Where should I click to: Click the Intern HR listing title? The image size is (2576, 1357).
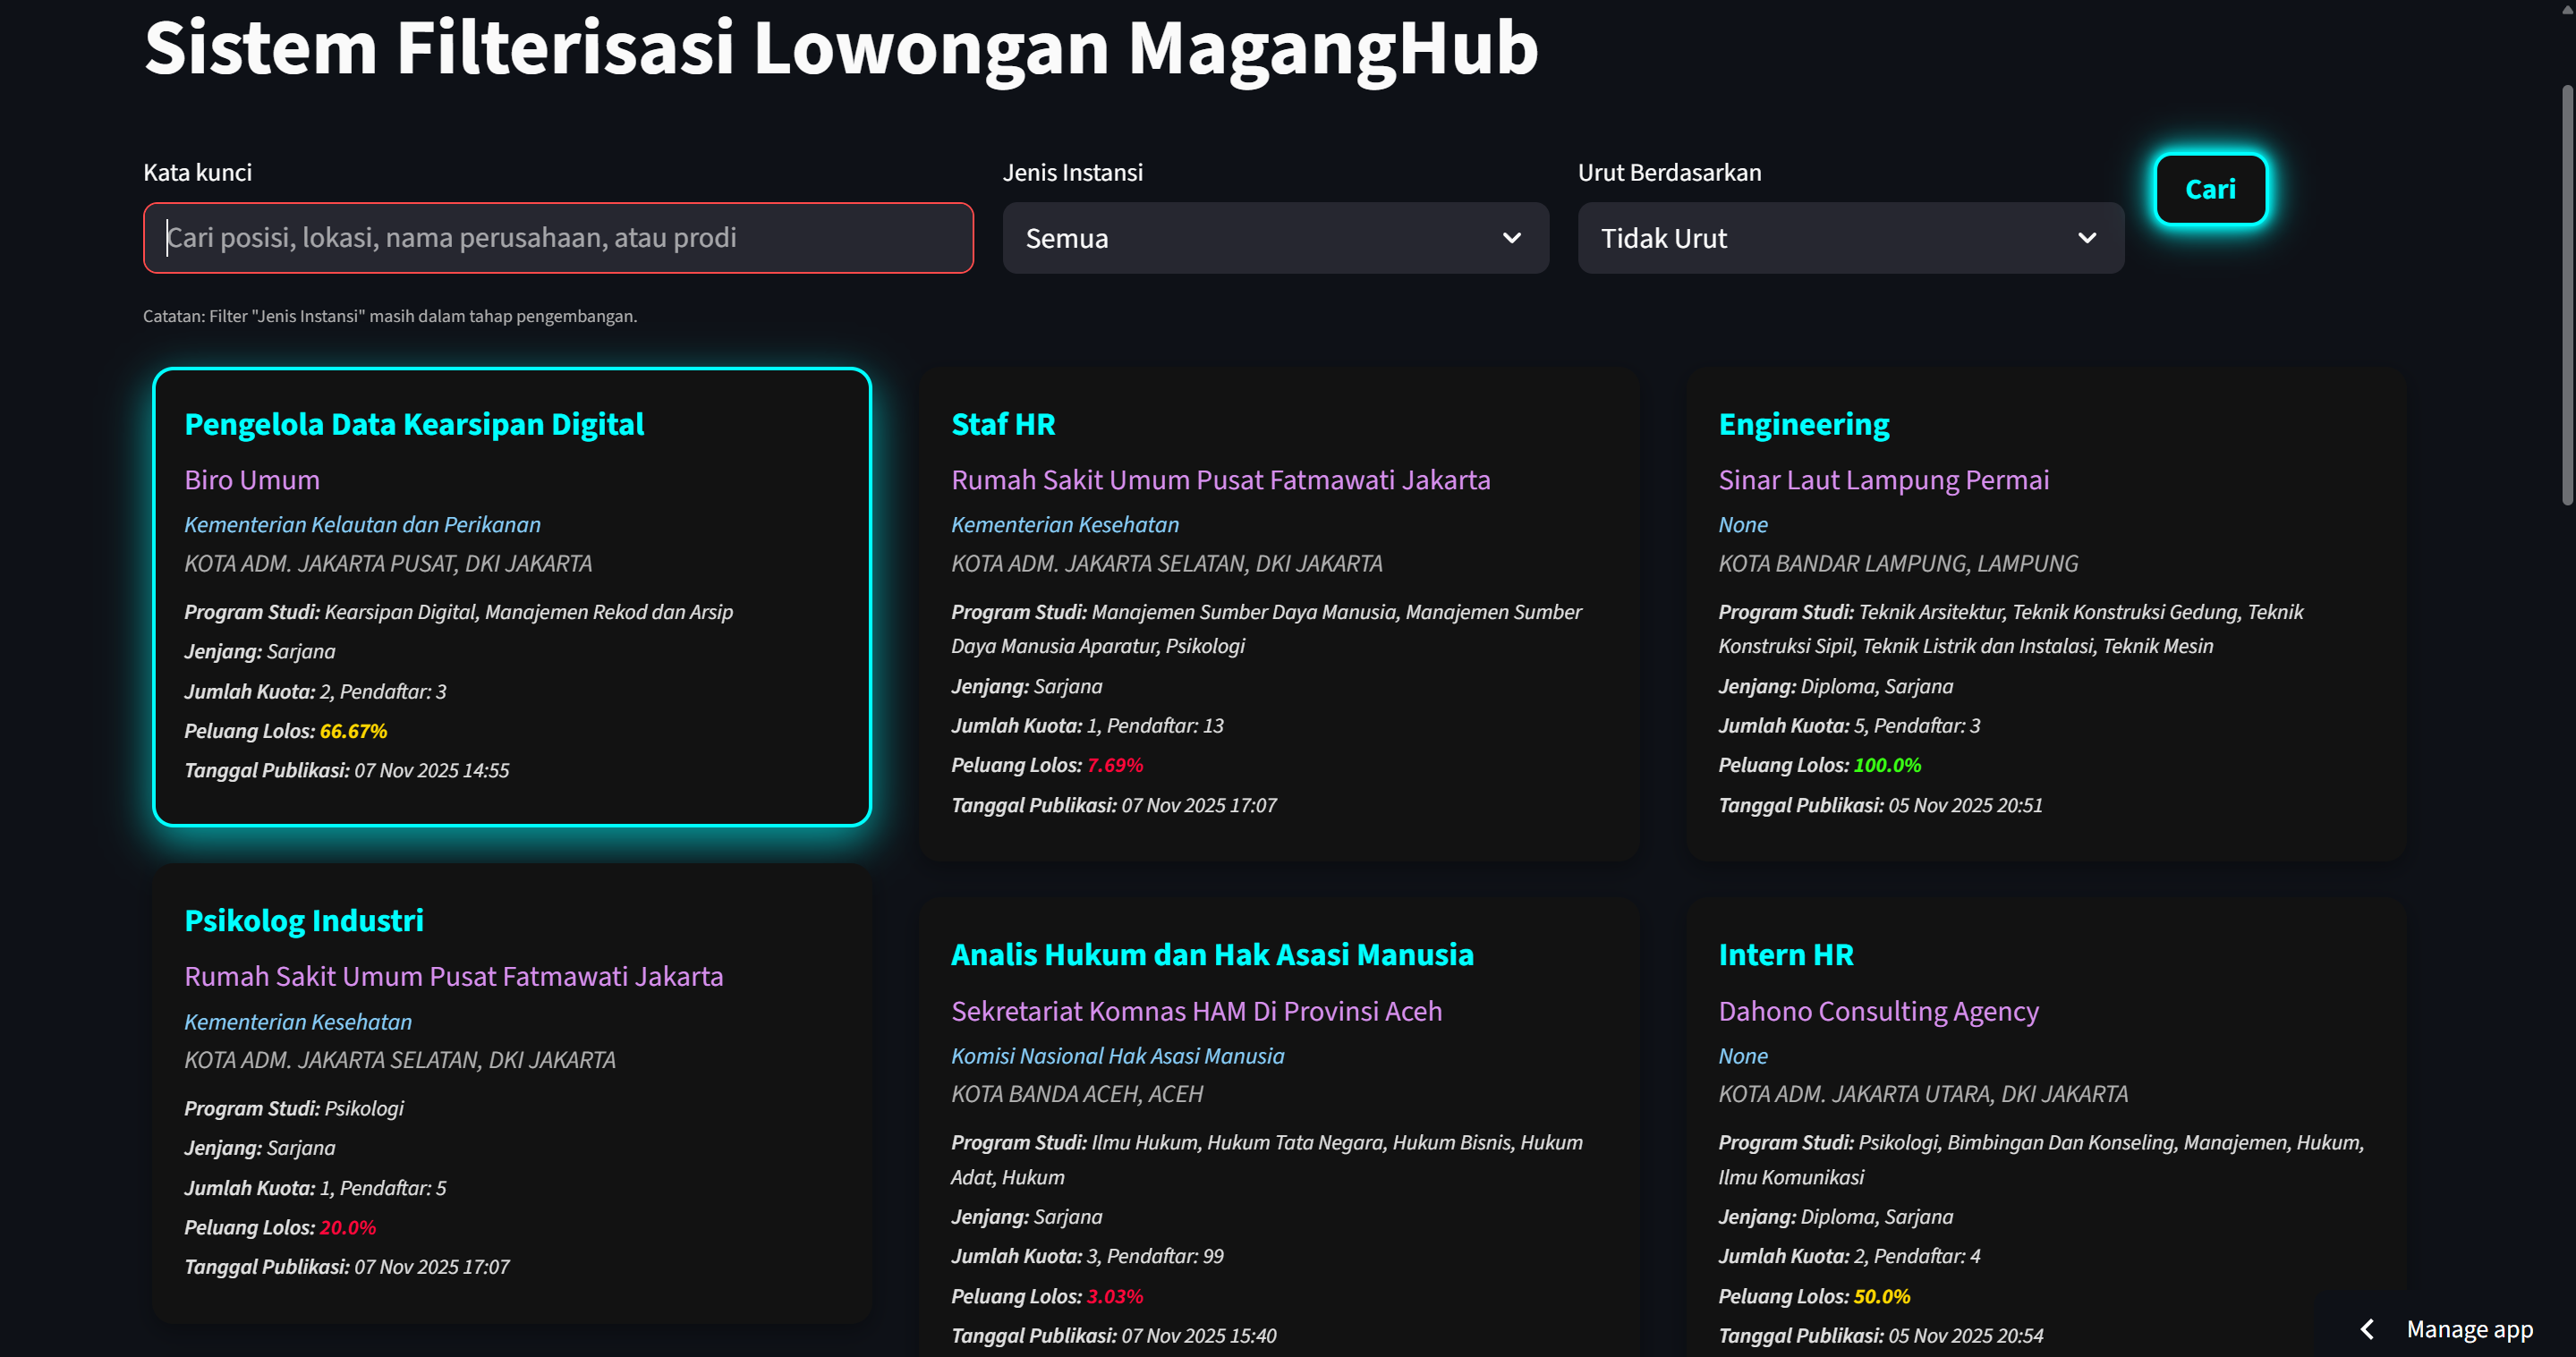[1785, 954]
